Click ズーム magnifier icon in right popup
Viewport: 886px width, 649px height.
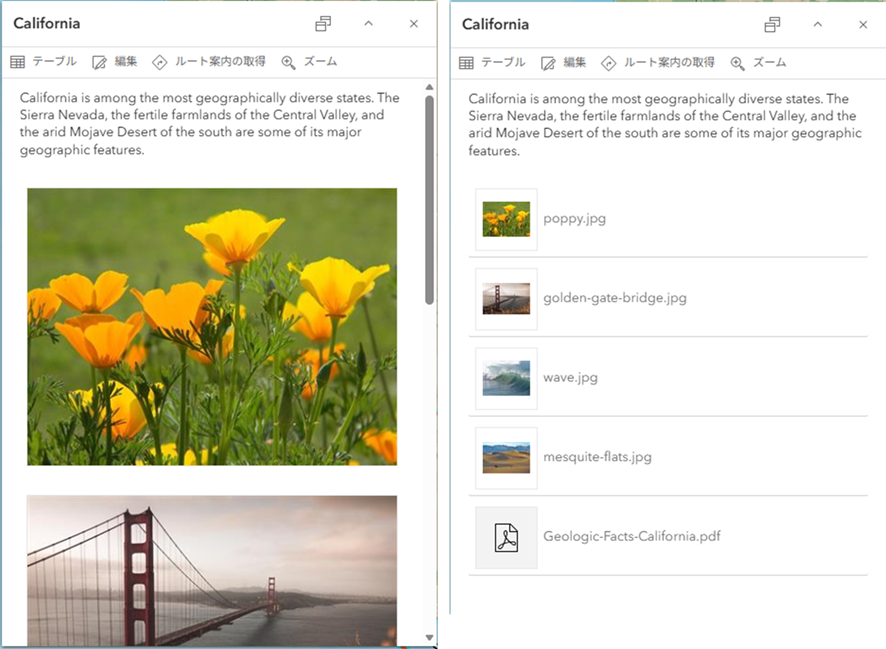point(737,63)
